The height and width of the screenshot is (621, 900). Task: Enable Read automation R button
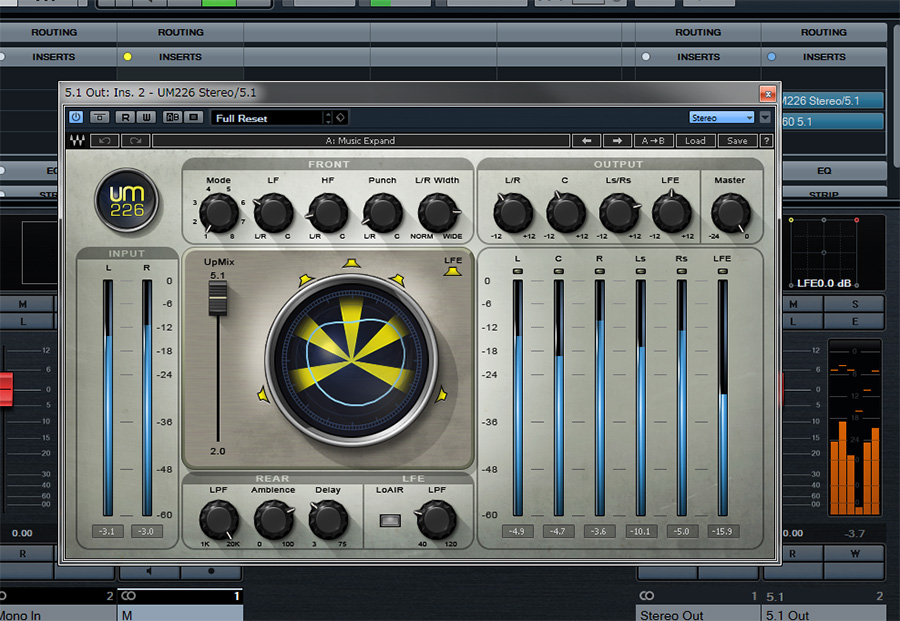125,117
